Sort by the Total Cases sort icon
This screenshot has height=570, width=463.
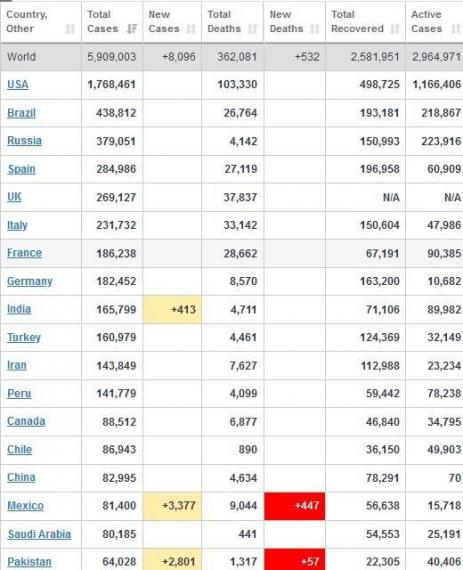pos(132,29)
